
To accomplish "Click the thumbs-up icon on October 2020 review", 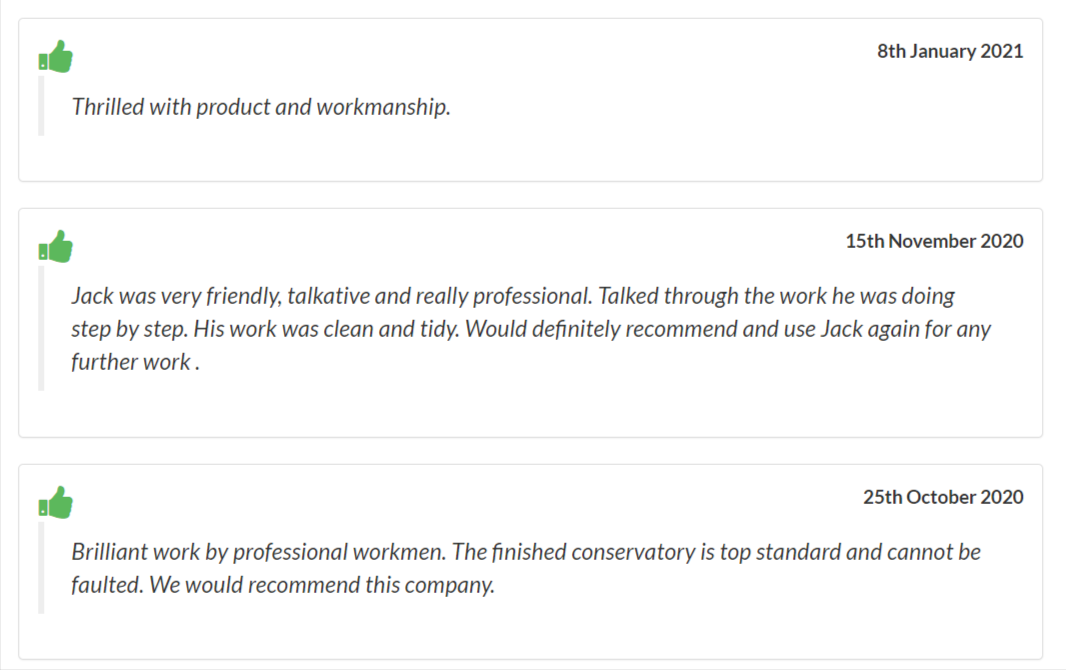I will coord(56,502).
